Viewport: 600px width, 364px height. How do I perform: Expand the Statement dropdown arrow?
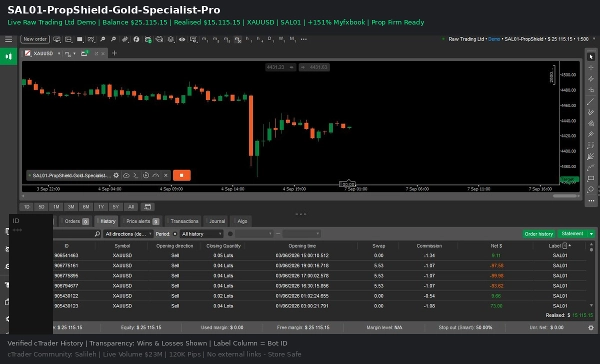point(592,234)
